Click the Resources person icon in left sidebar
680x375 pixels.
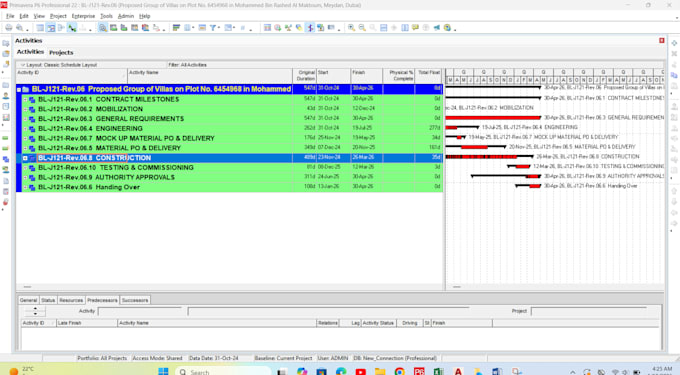6,96
